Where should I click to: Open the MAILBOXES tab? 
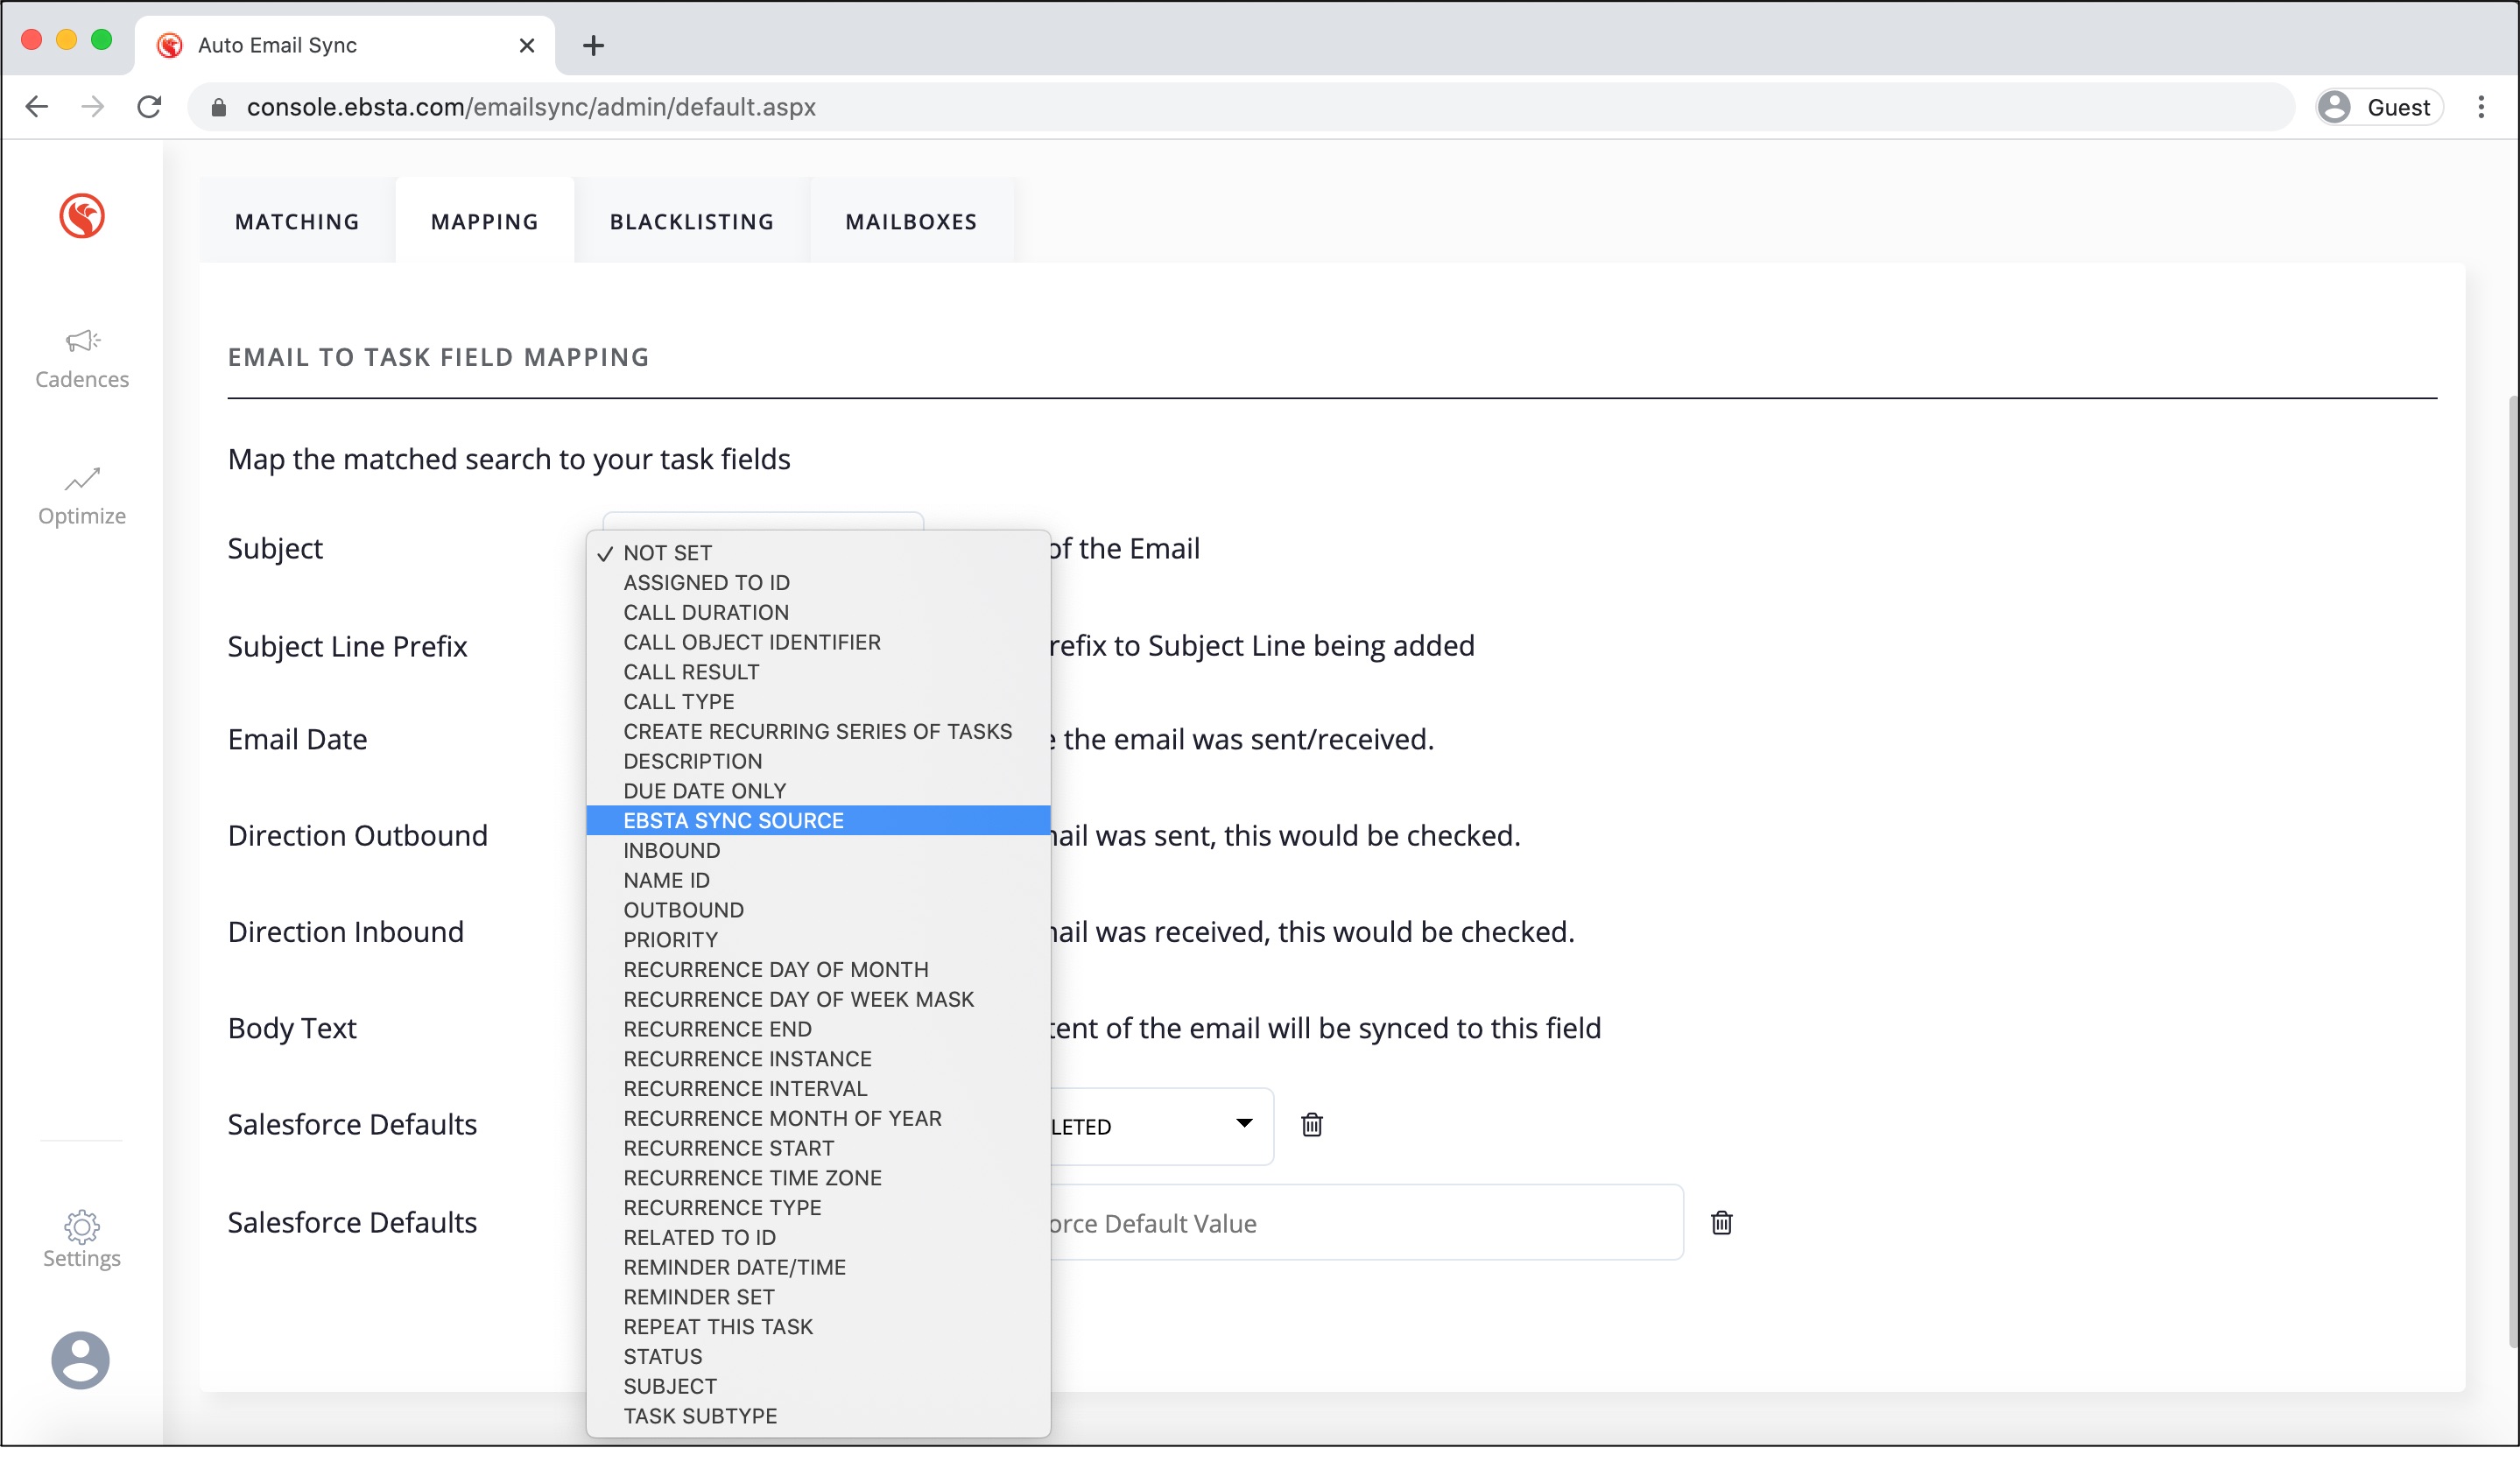pyautogui.click(x=911, y=222)
